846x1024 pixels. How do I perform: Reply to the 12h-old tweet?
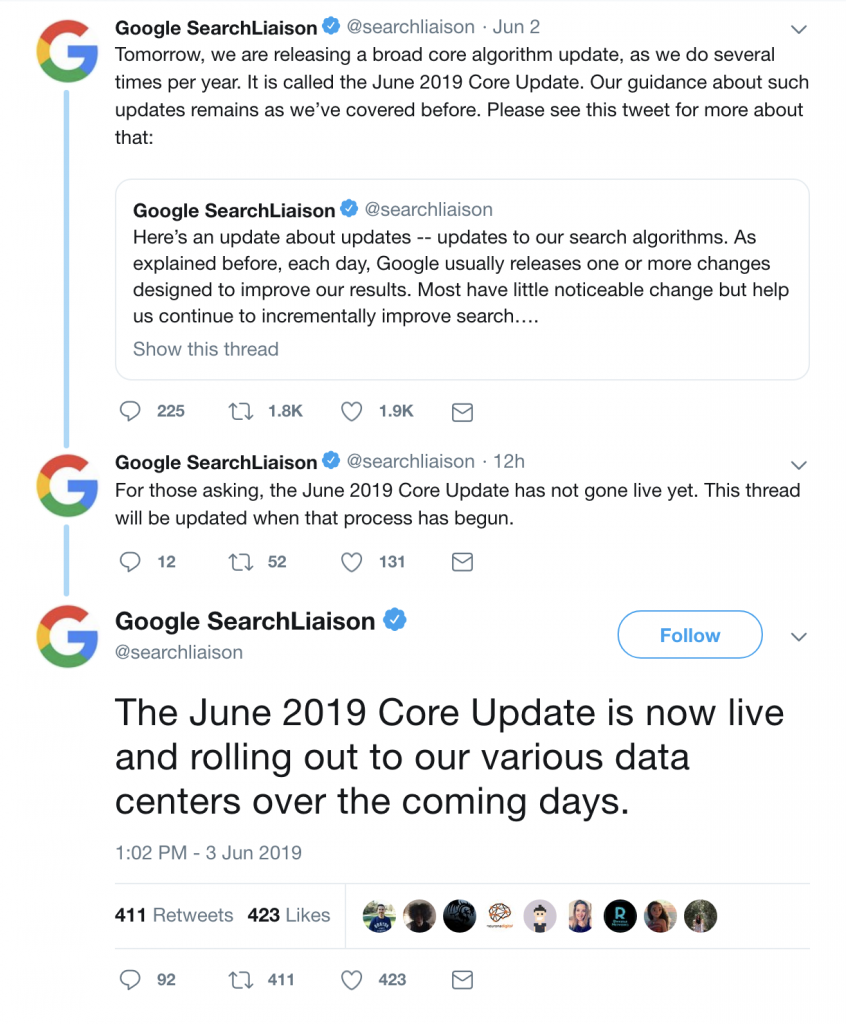(130, 562)
